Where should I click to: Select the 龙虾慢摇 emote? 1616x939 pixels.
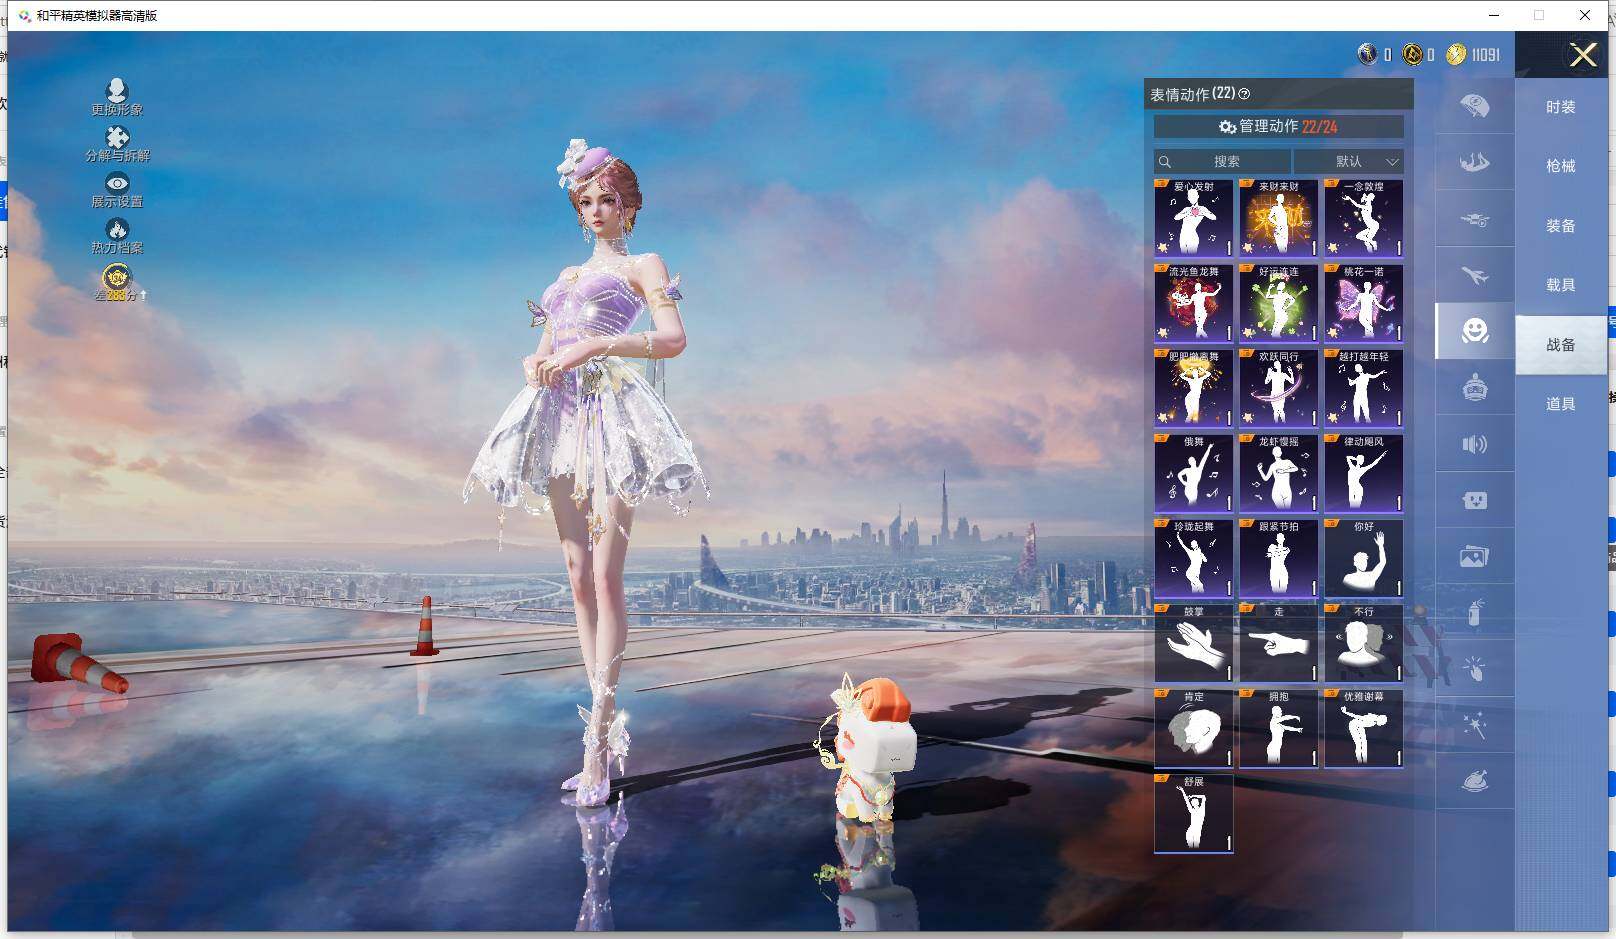(1278, 473)
